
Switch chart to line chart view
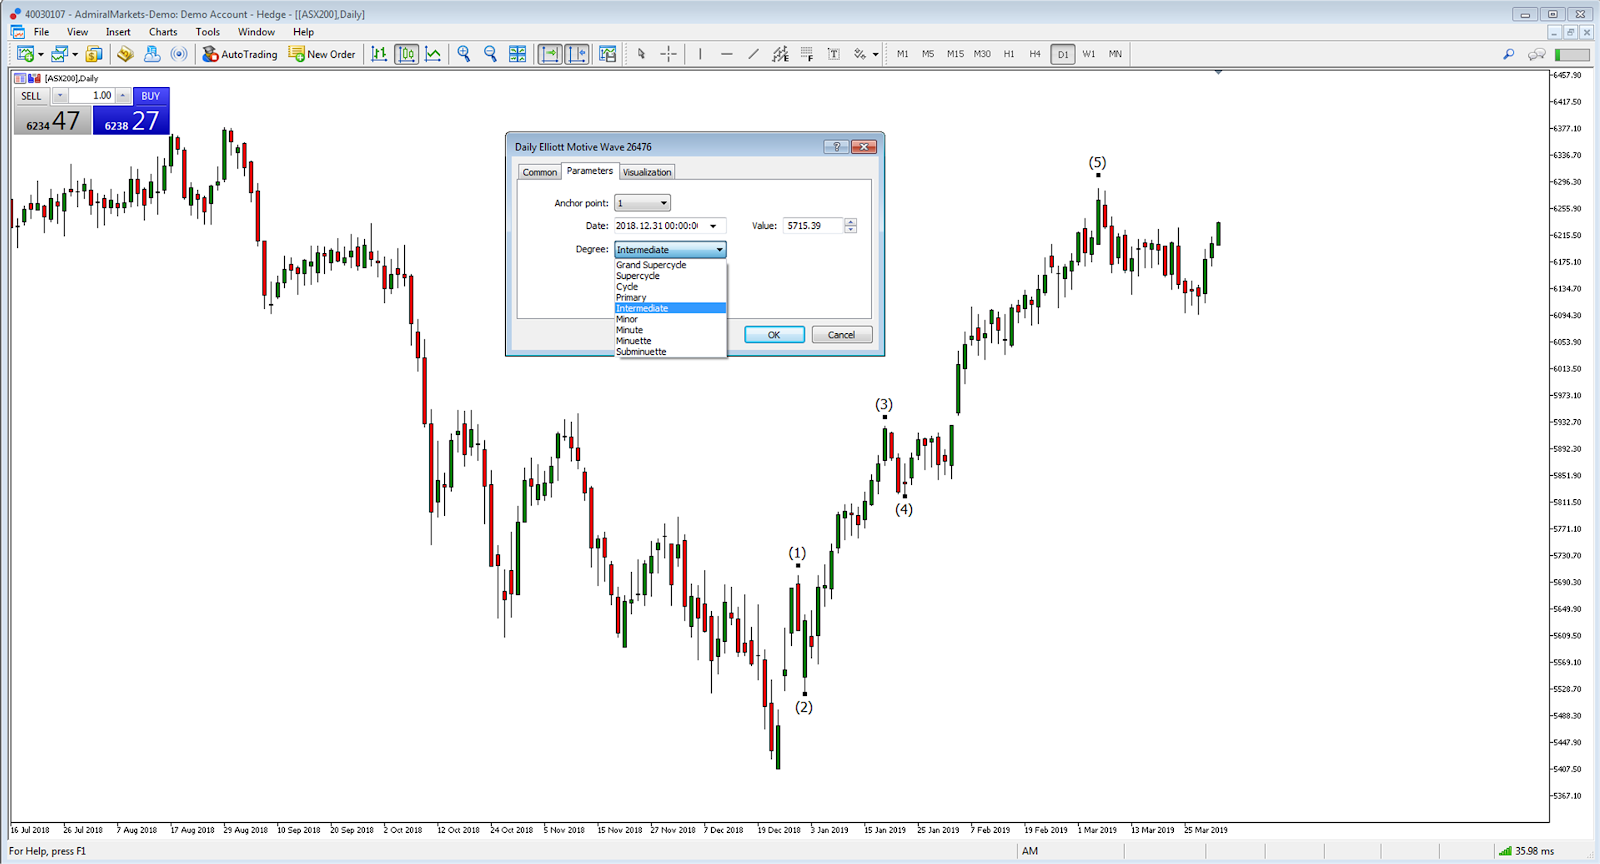pos(433,54)
